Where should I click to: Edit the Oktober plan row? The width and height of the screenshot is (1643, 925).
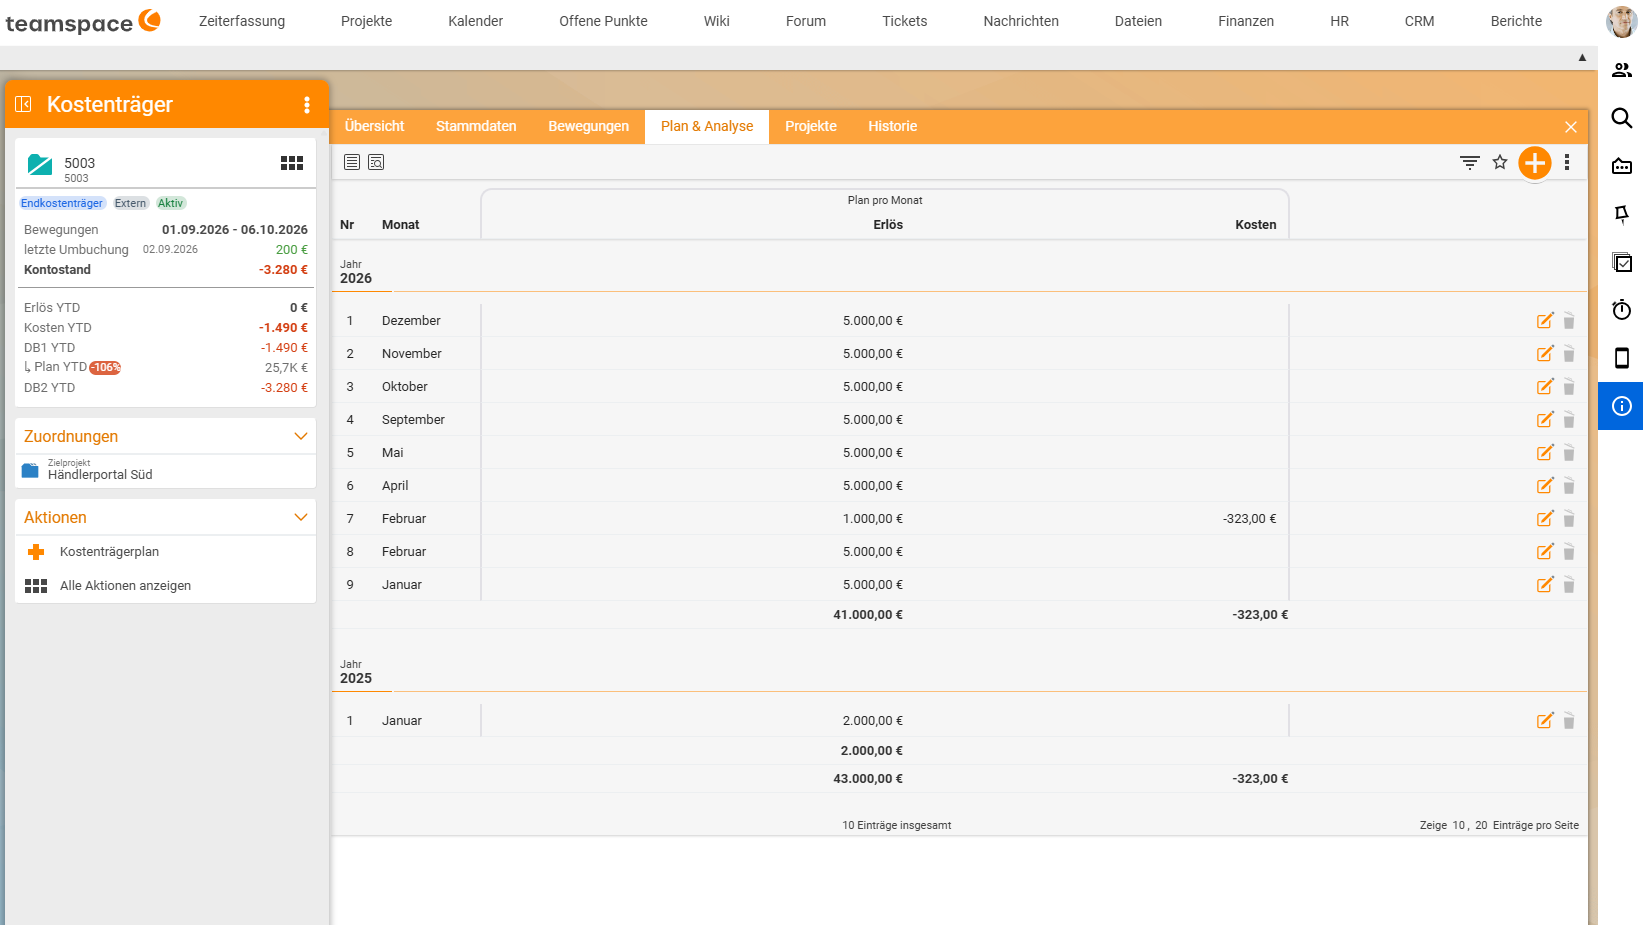(1545, 386)
